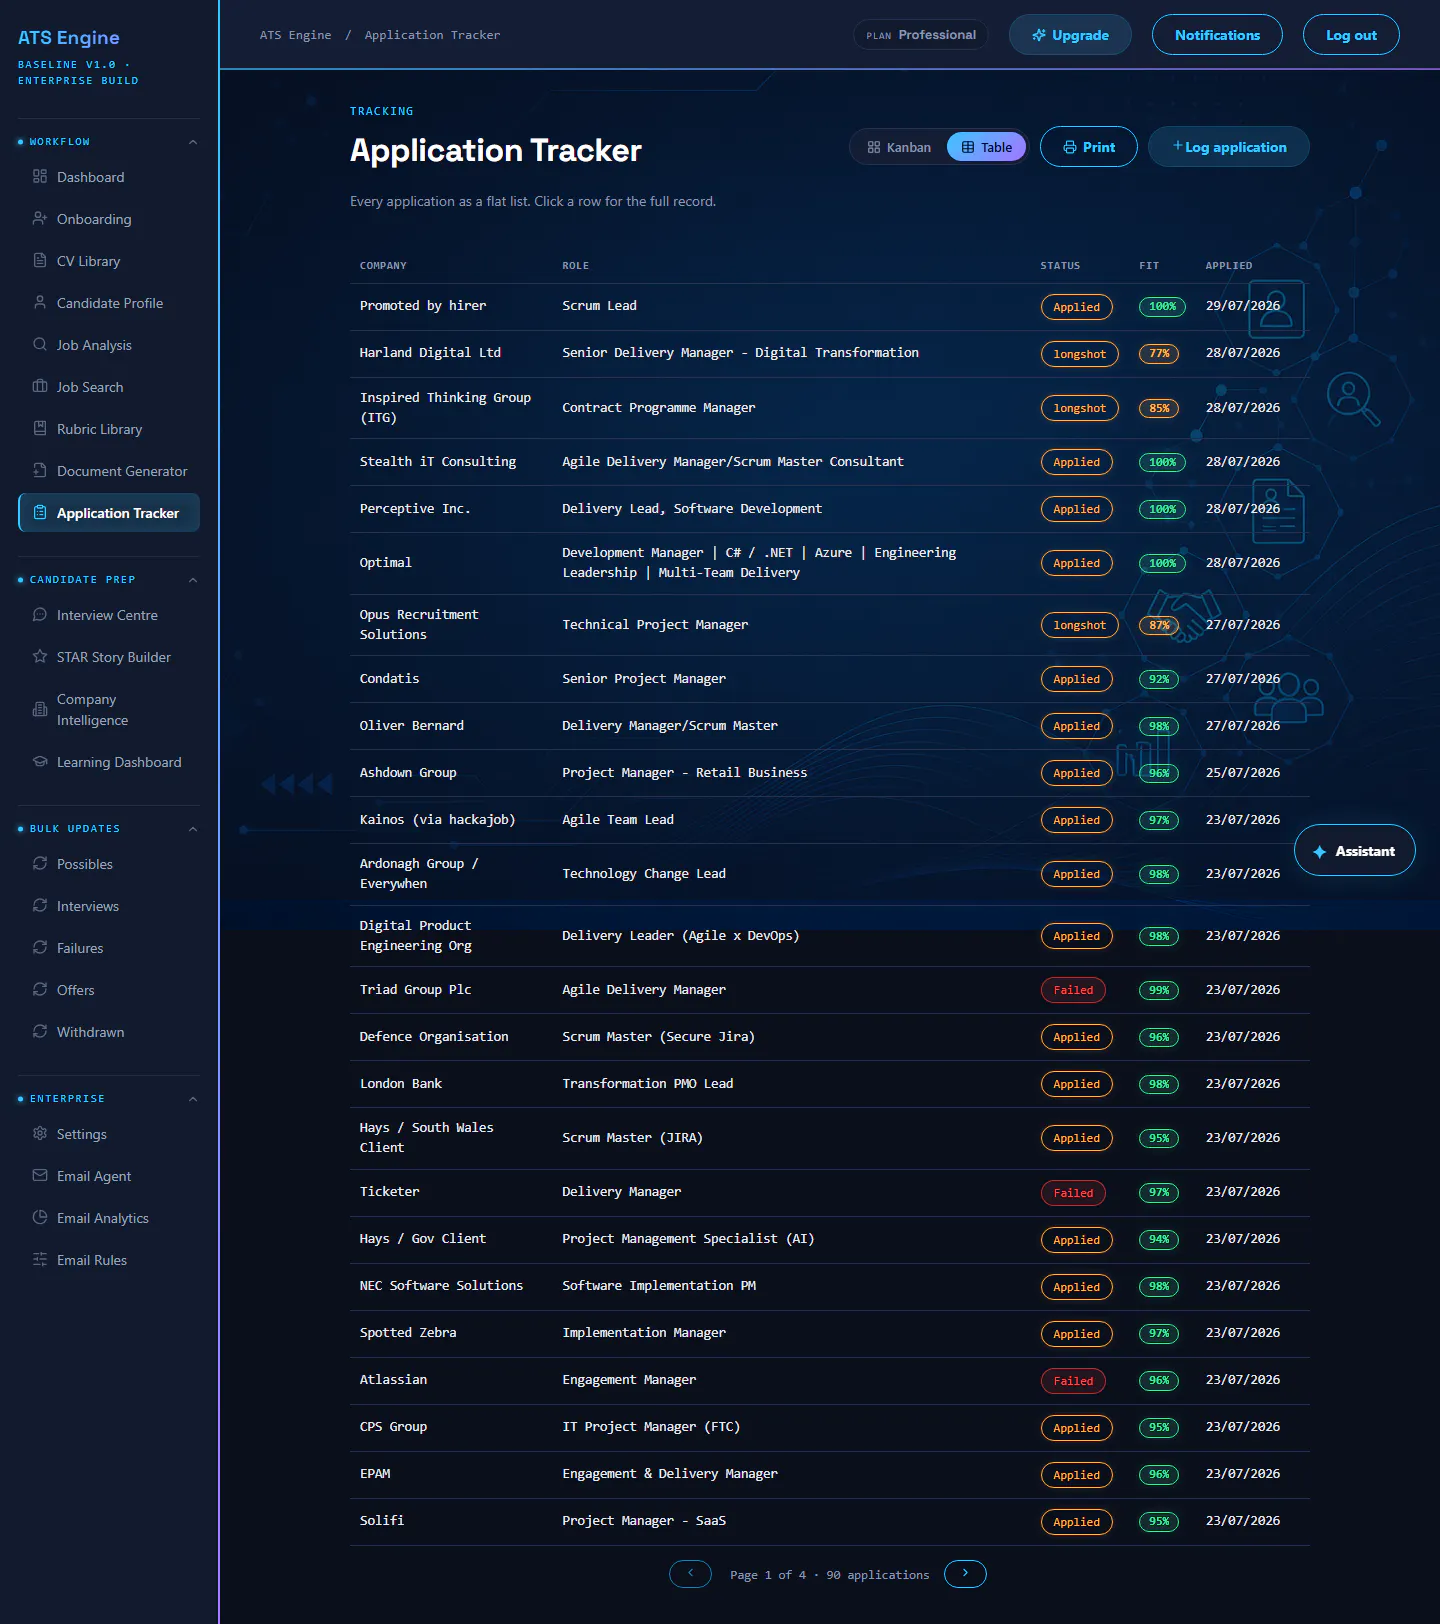Select the Solifi Project Manager - SaaS row
This screenshot has height=1624, width=1440.
tap(830, 1521)
